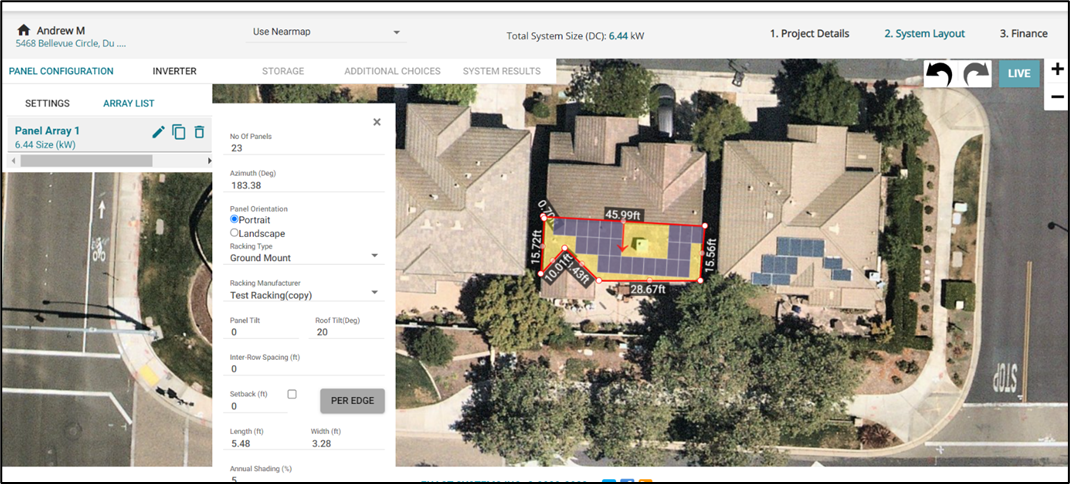Screen dimensions: 1070x484
Task: Click the undo arrow on the map
Action: tap(940, 74)
